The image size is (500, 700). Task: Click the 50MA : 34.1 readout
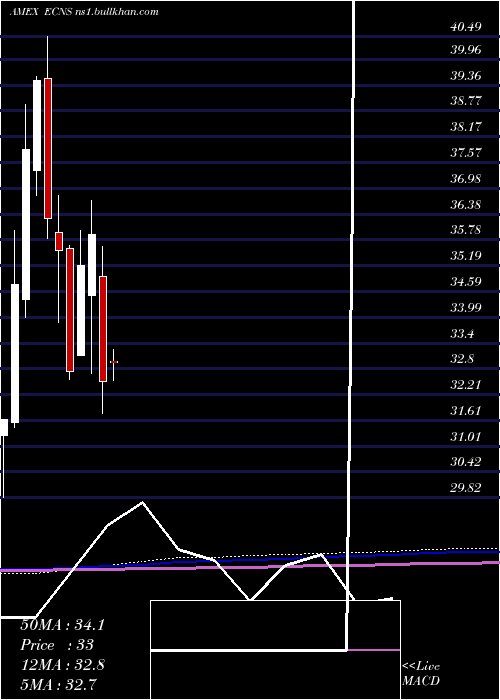(62, 625)
